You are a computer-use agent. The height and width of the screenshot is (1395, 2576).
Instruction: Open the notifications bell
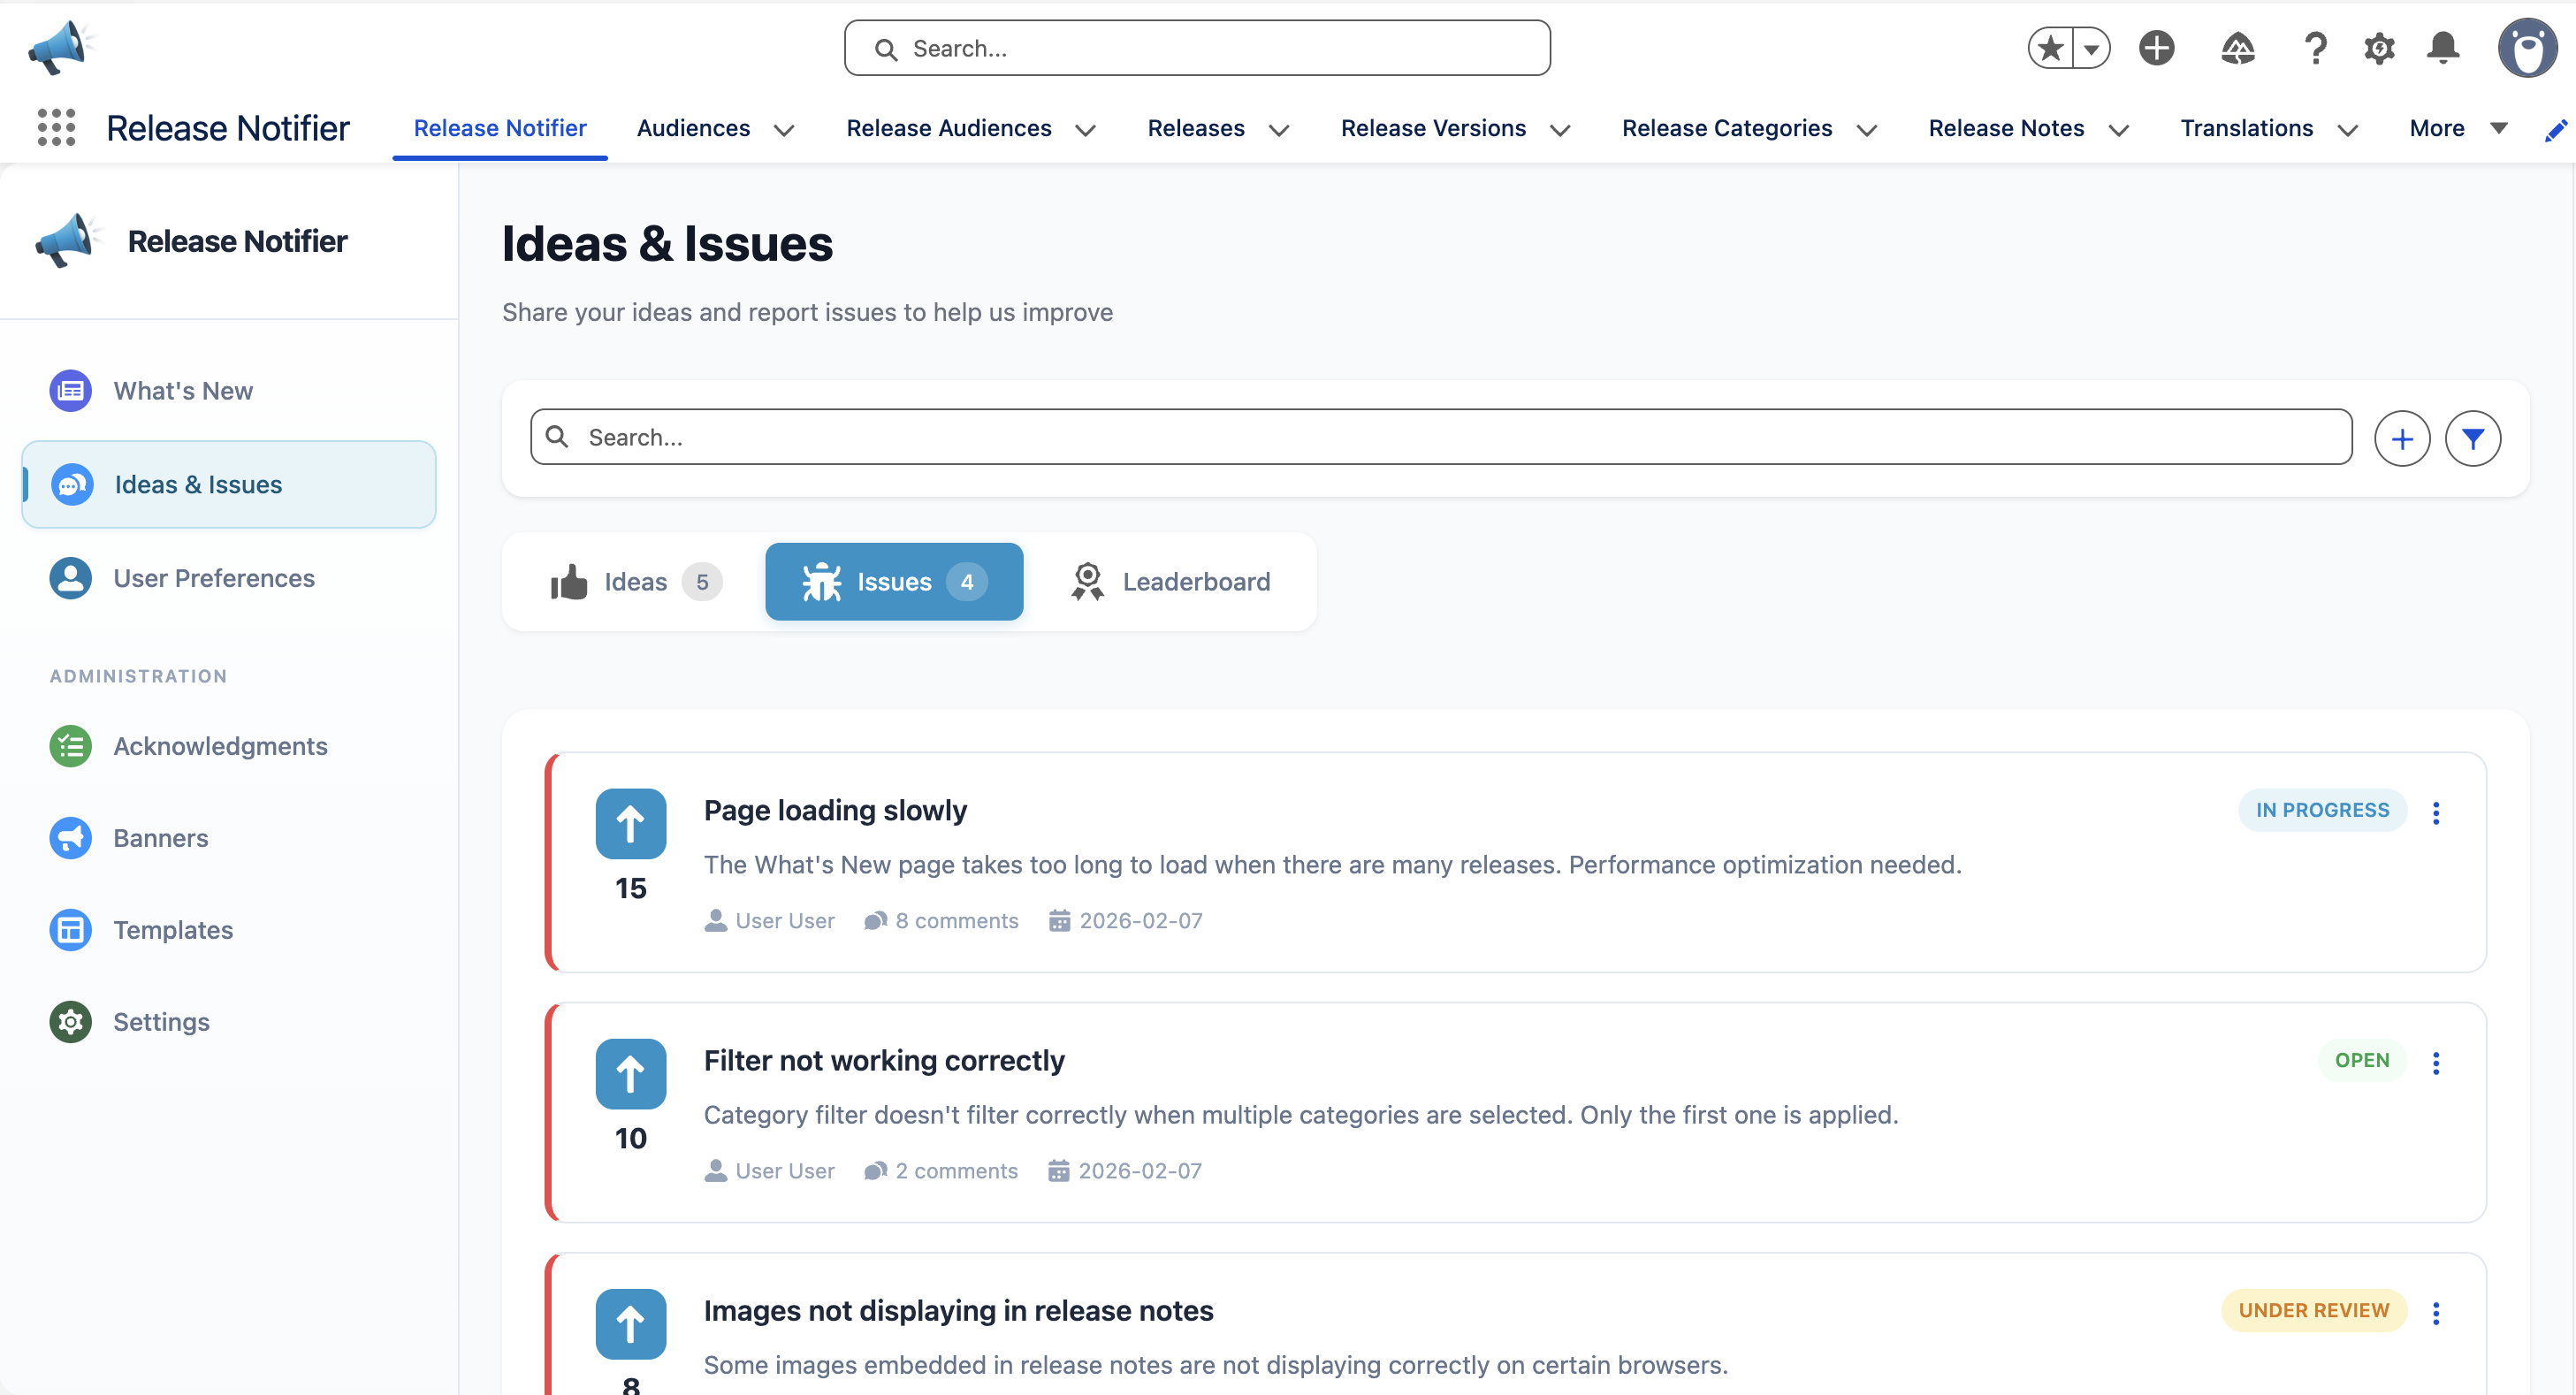[x=2443, y=48]
